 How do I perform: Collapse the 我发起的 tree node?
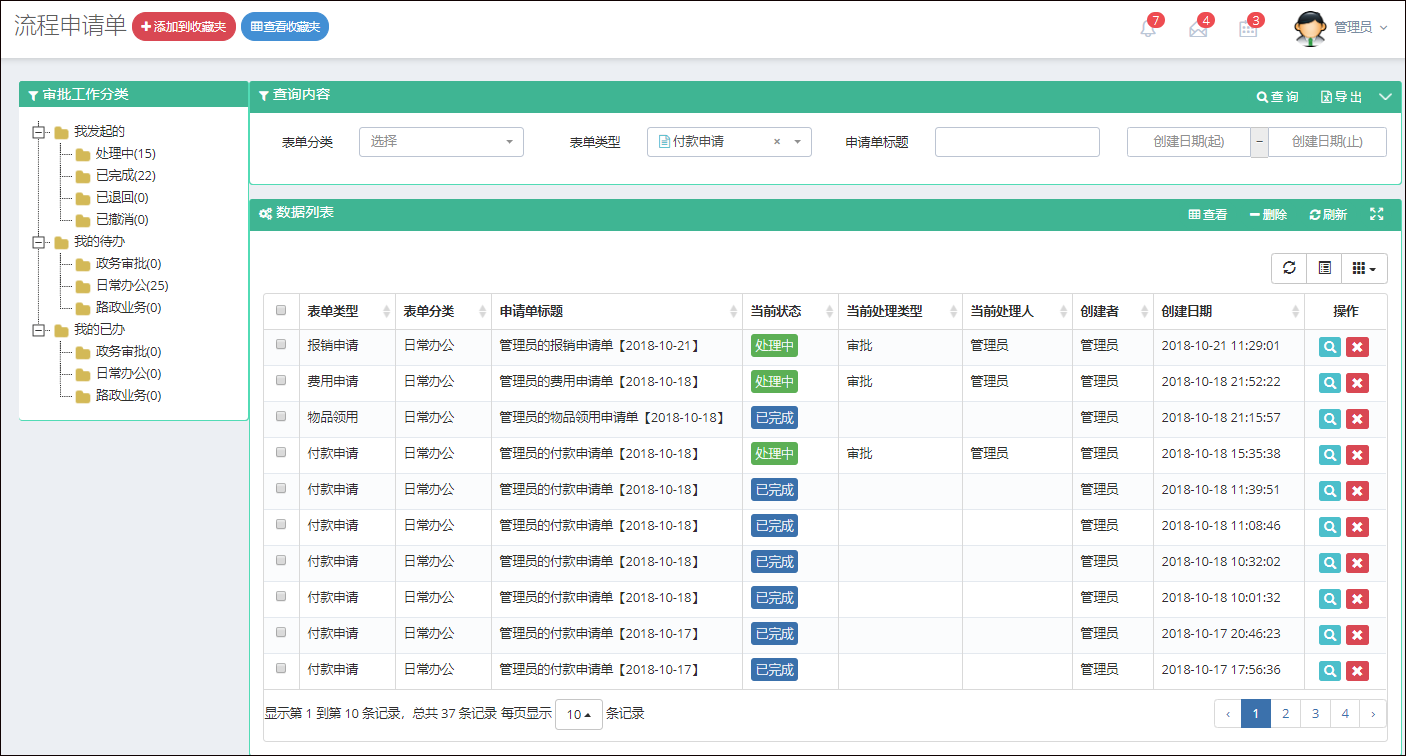click(x=40, y=131)
